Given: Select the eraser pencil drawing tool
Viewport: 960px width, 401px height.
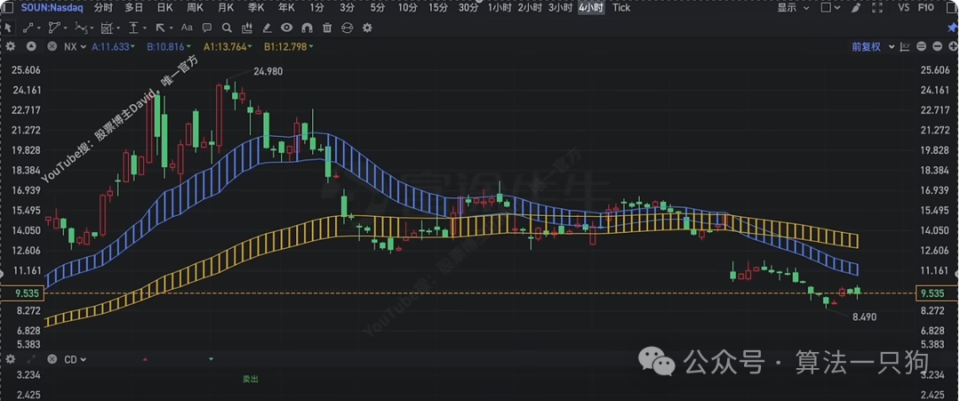Looking at the screenshot, I should click(267, 28).
